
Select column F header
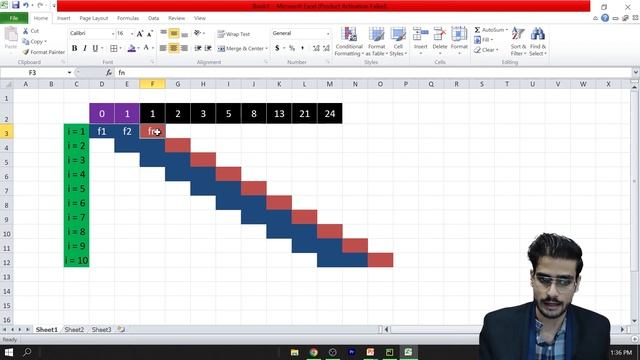[x=152, y=84]
